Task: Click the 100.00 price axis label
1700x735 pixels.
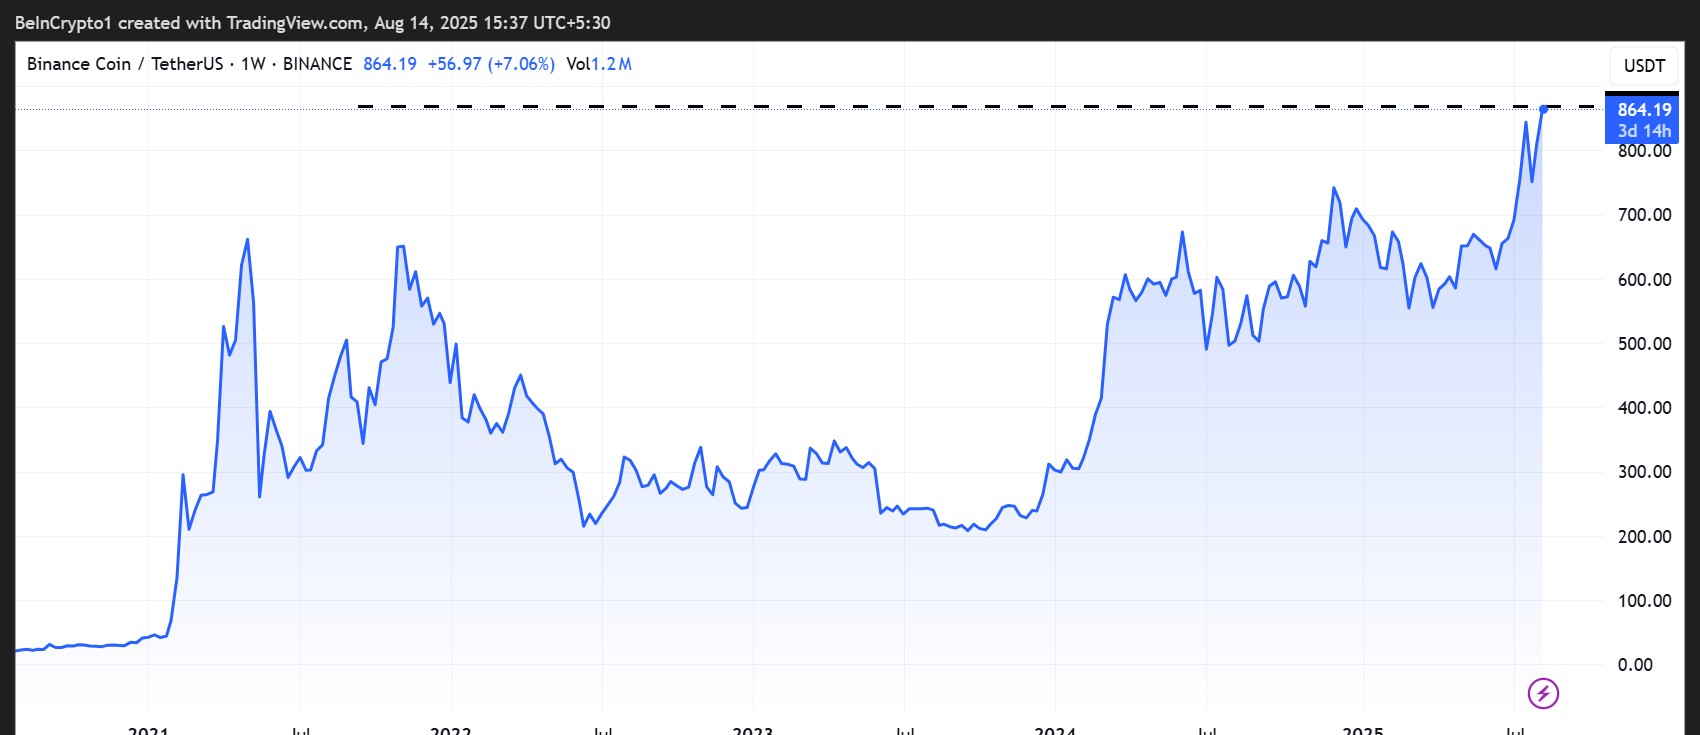Action: (1644, 600)
